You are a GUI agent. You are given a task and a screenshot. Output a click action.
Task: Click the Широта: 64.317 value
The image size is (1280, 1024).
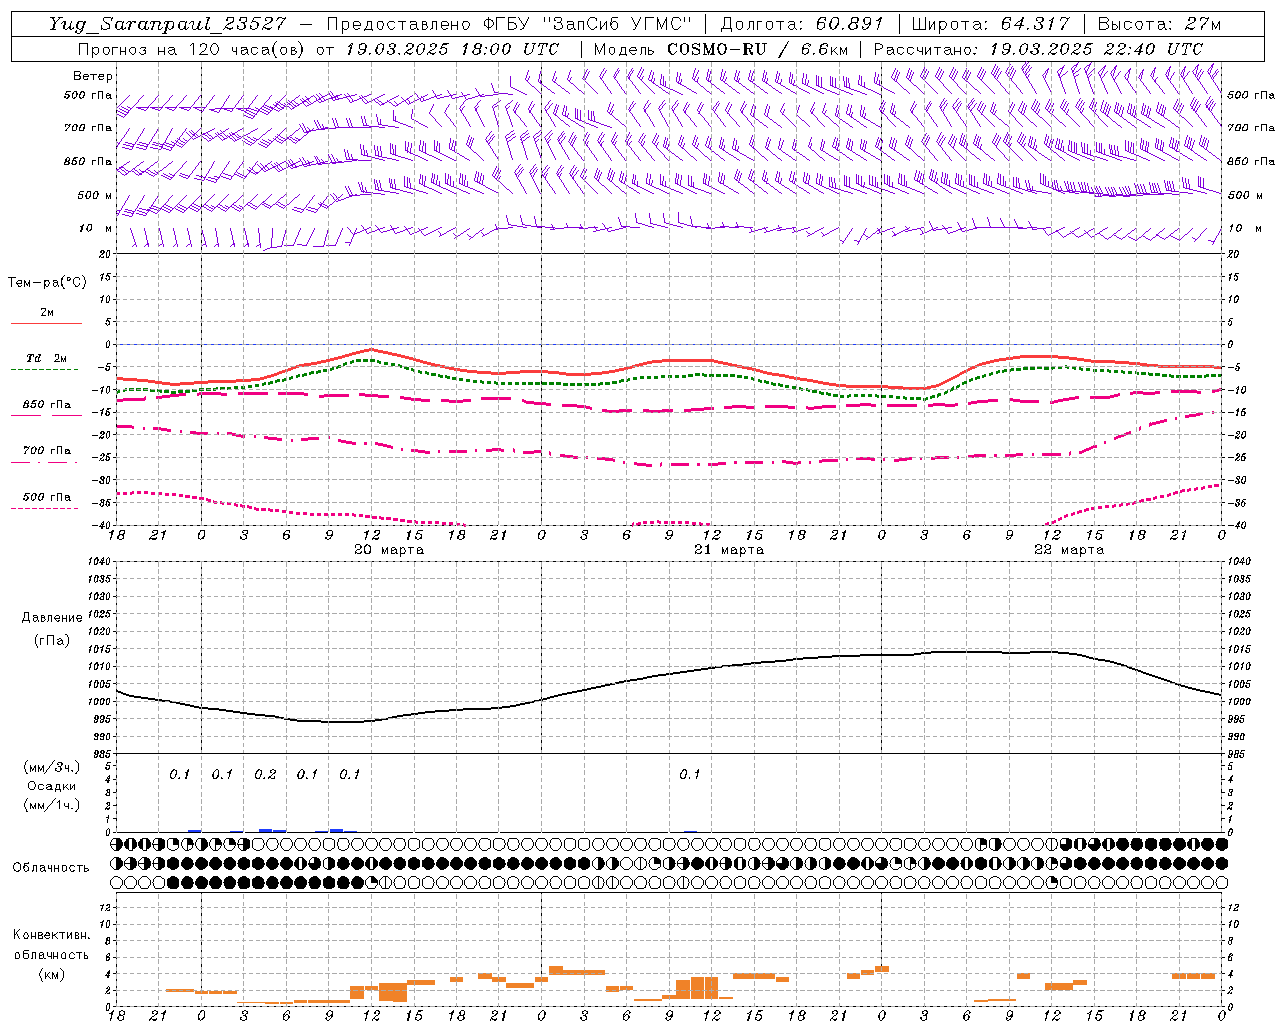[x=991, y=24]
